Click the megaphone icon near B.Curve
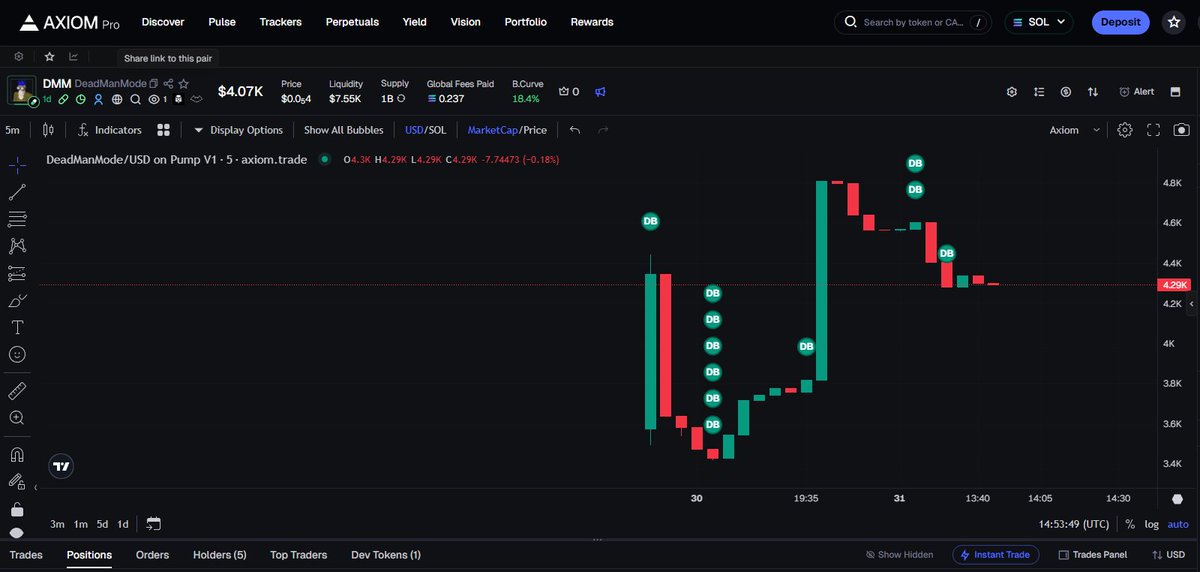 tap(600, 92)
